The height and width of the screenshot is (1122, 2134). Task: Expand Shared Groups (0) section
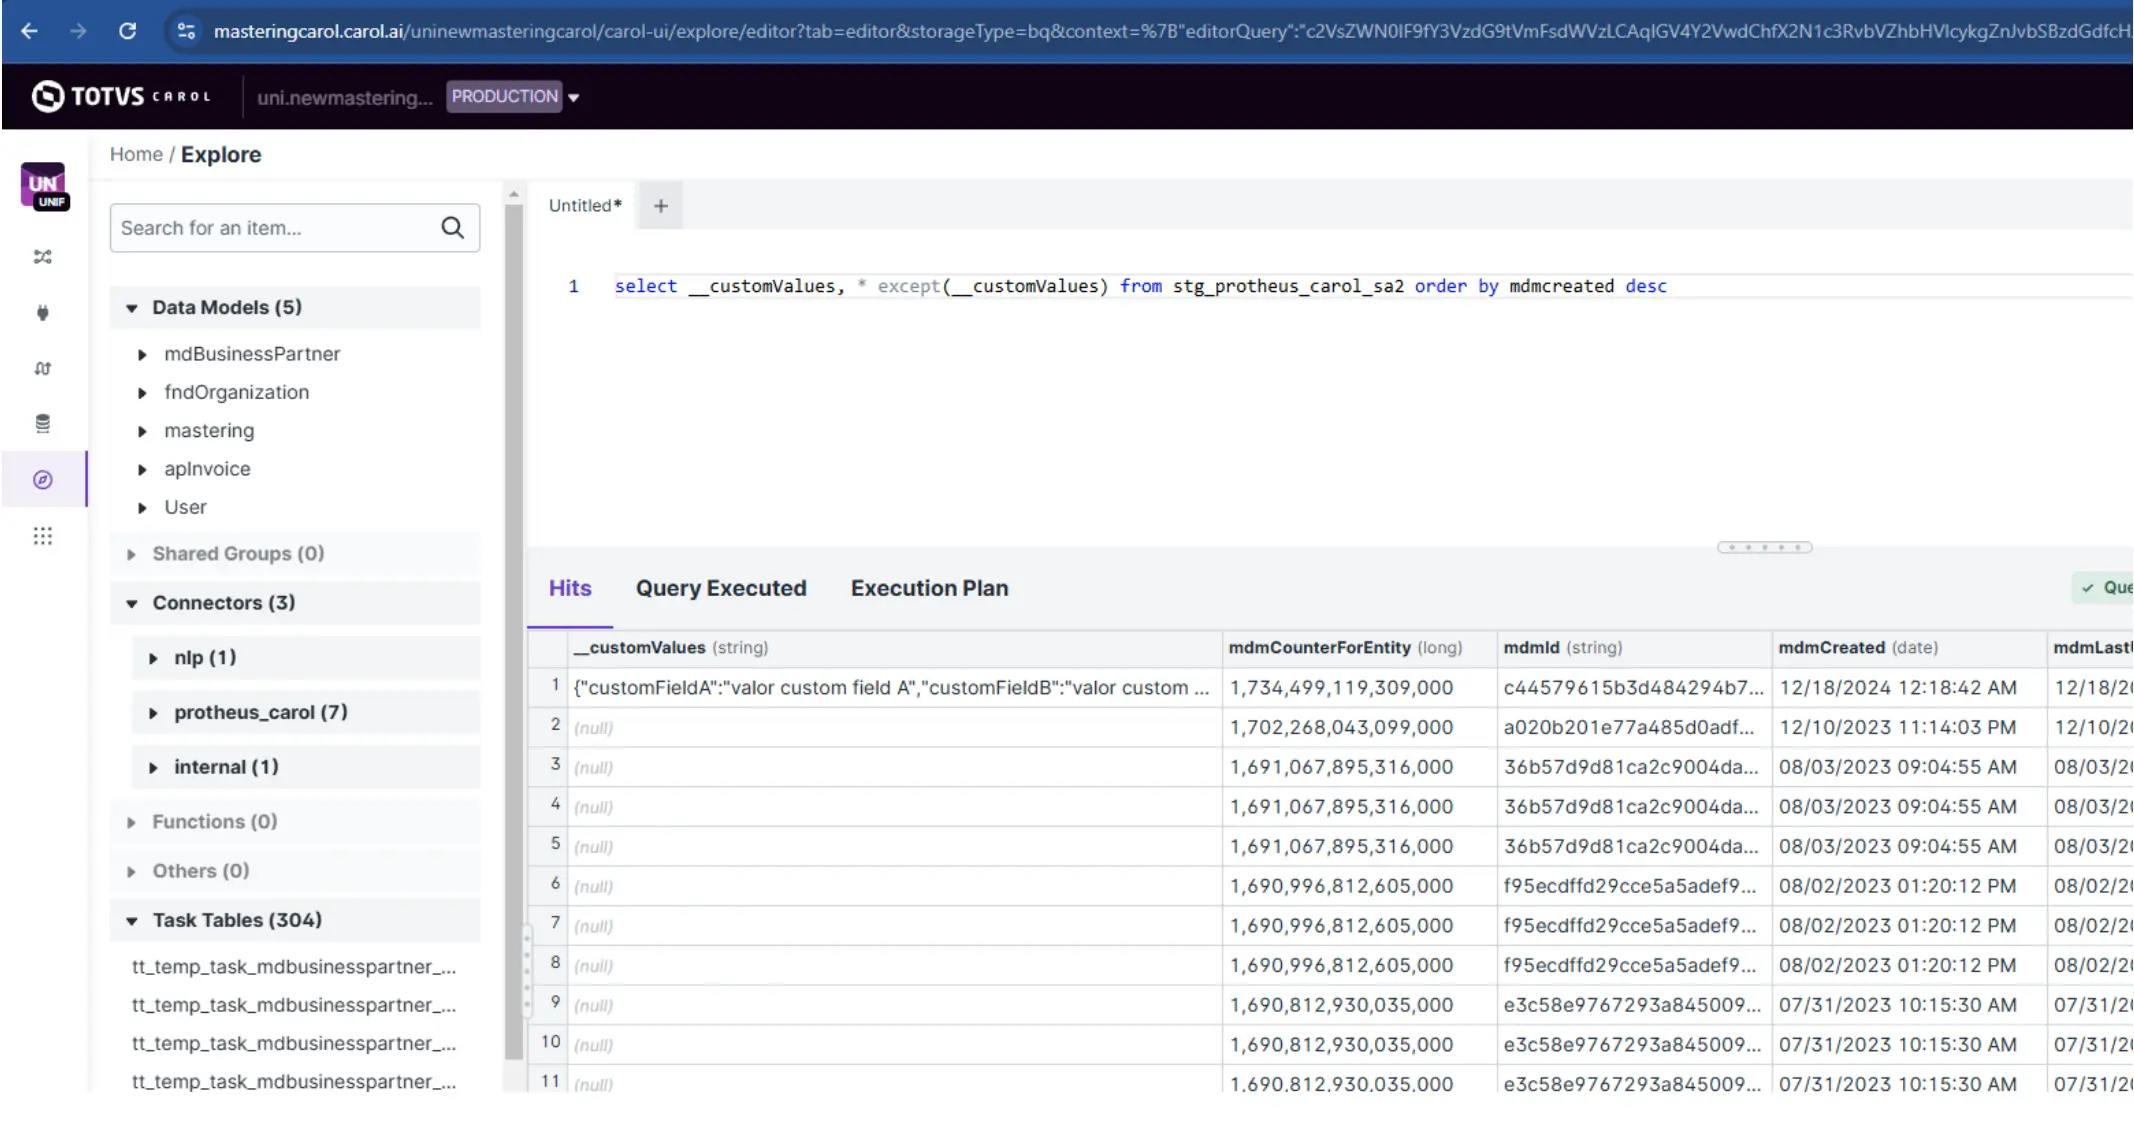coord(295,553)
